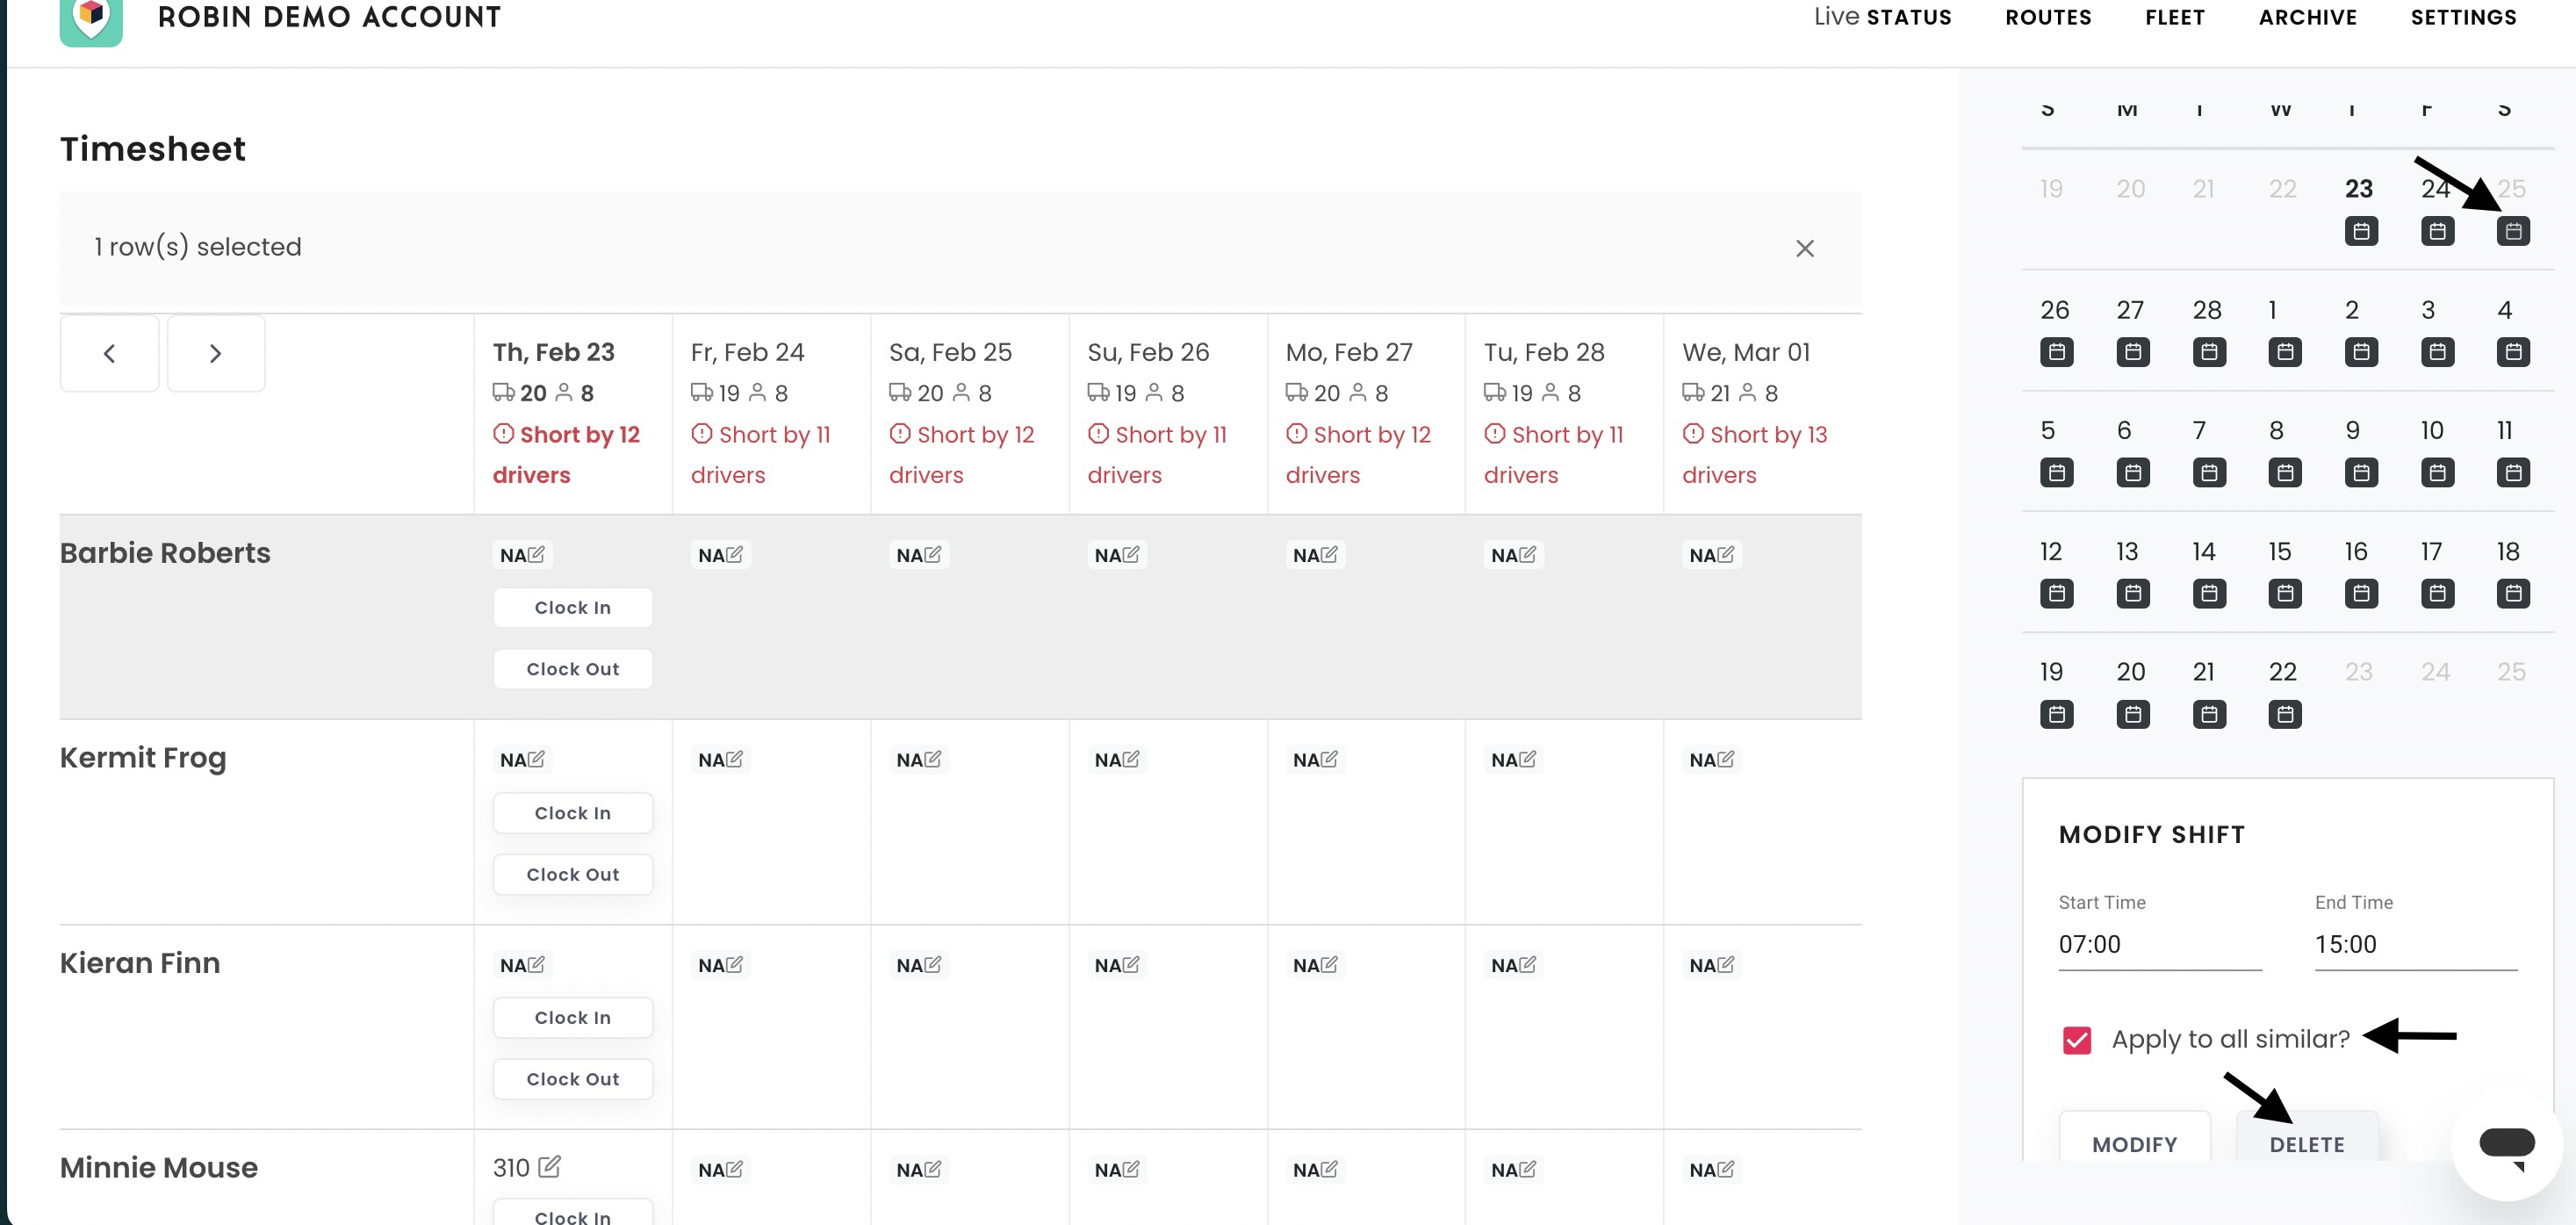Open Routes in top navigation
The image size is (2576, 1225).
click(x=2048, y=17)
